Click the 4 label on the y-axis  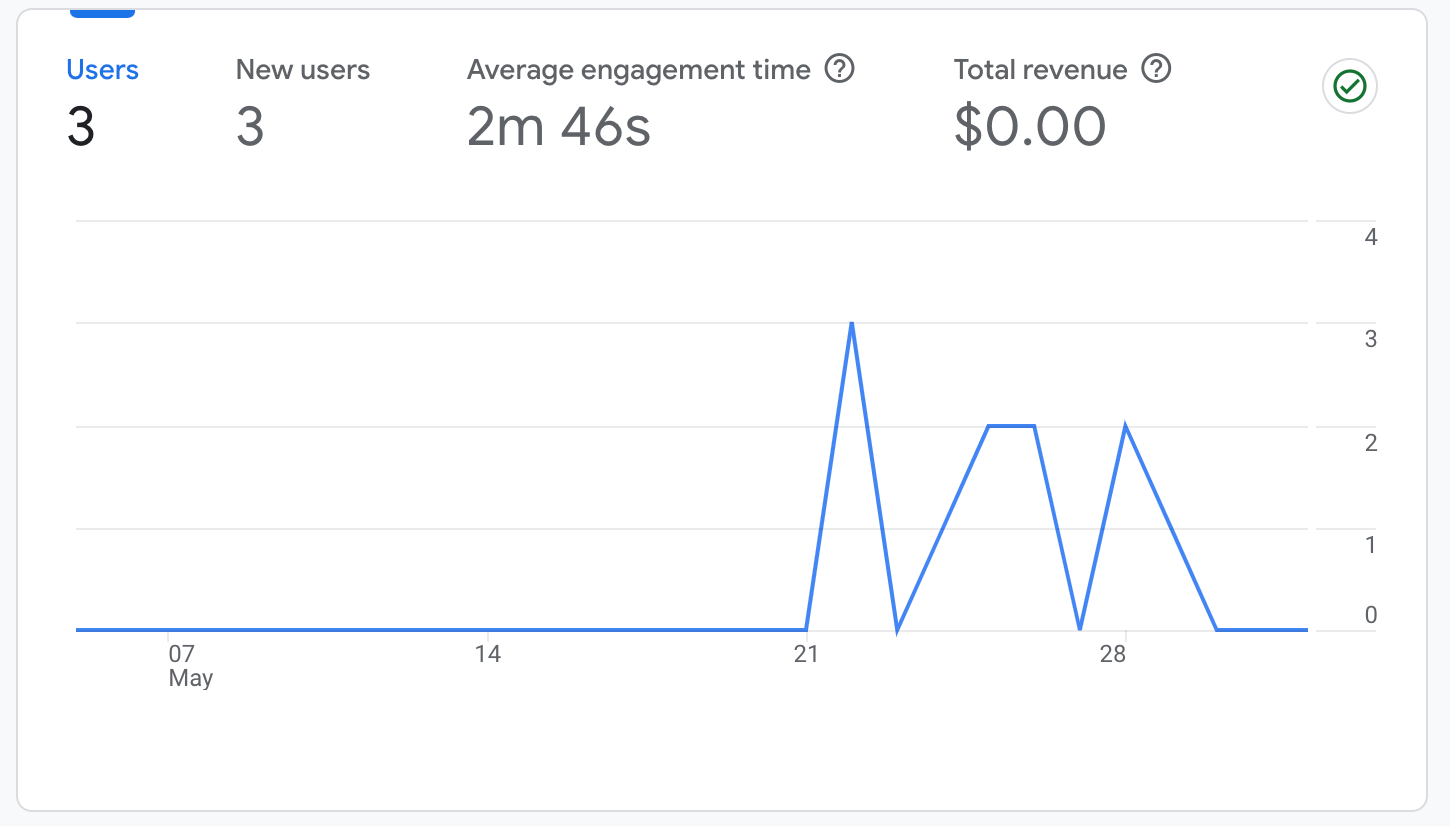[1370, 238]
